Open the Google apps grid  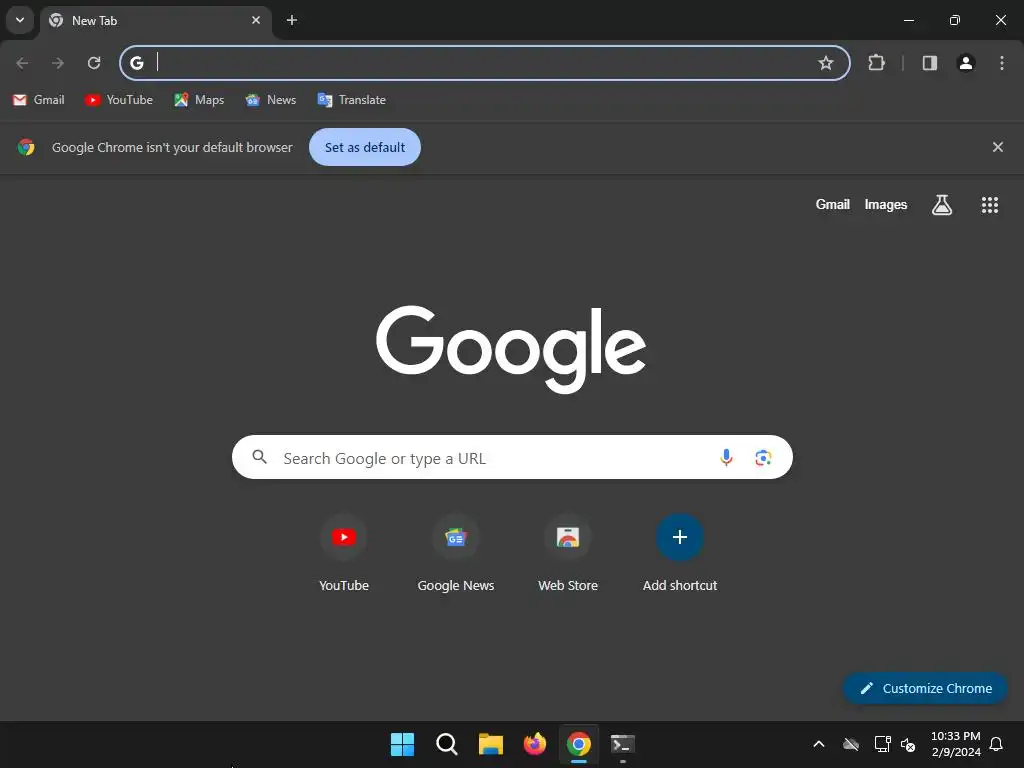pyautogui.click(x=989, y=205)
